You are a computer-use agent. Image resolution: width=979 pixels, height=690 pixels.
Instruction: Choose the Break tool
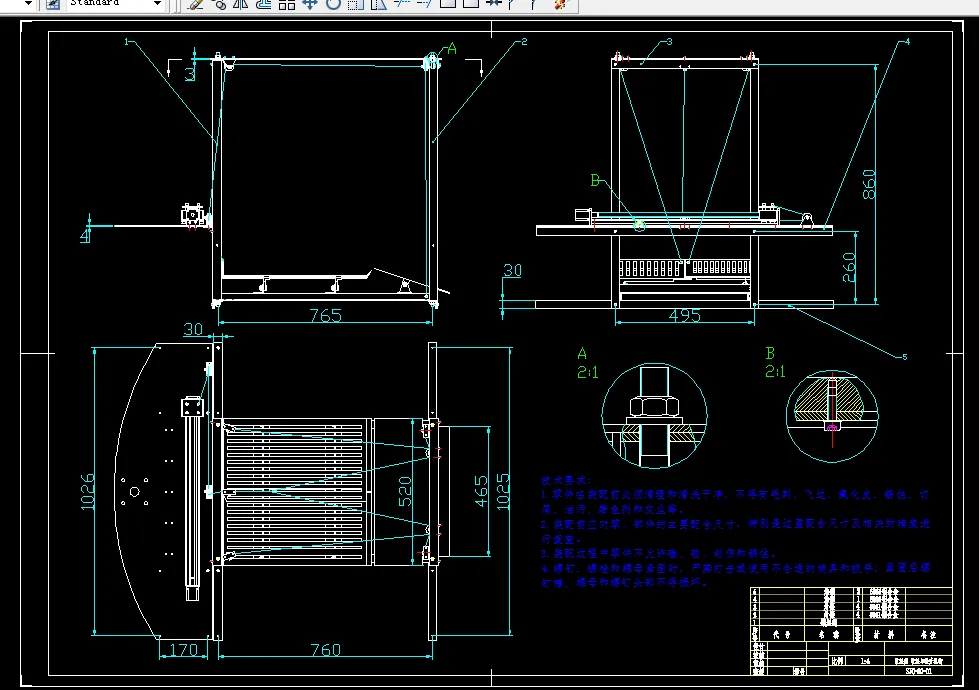[471, 4]
